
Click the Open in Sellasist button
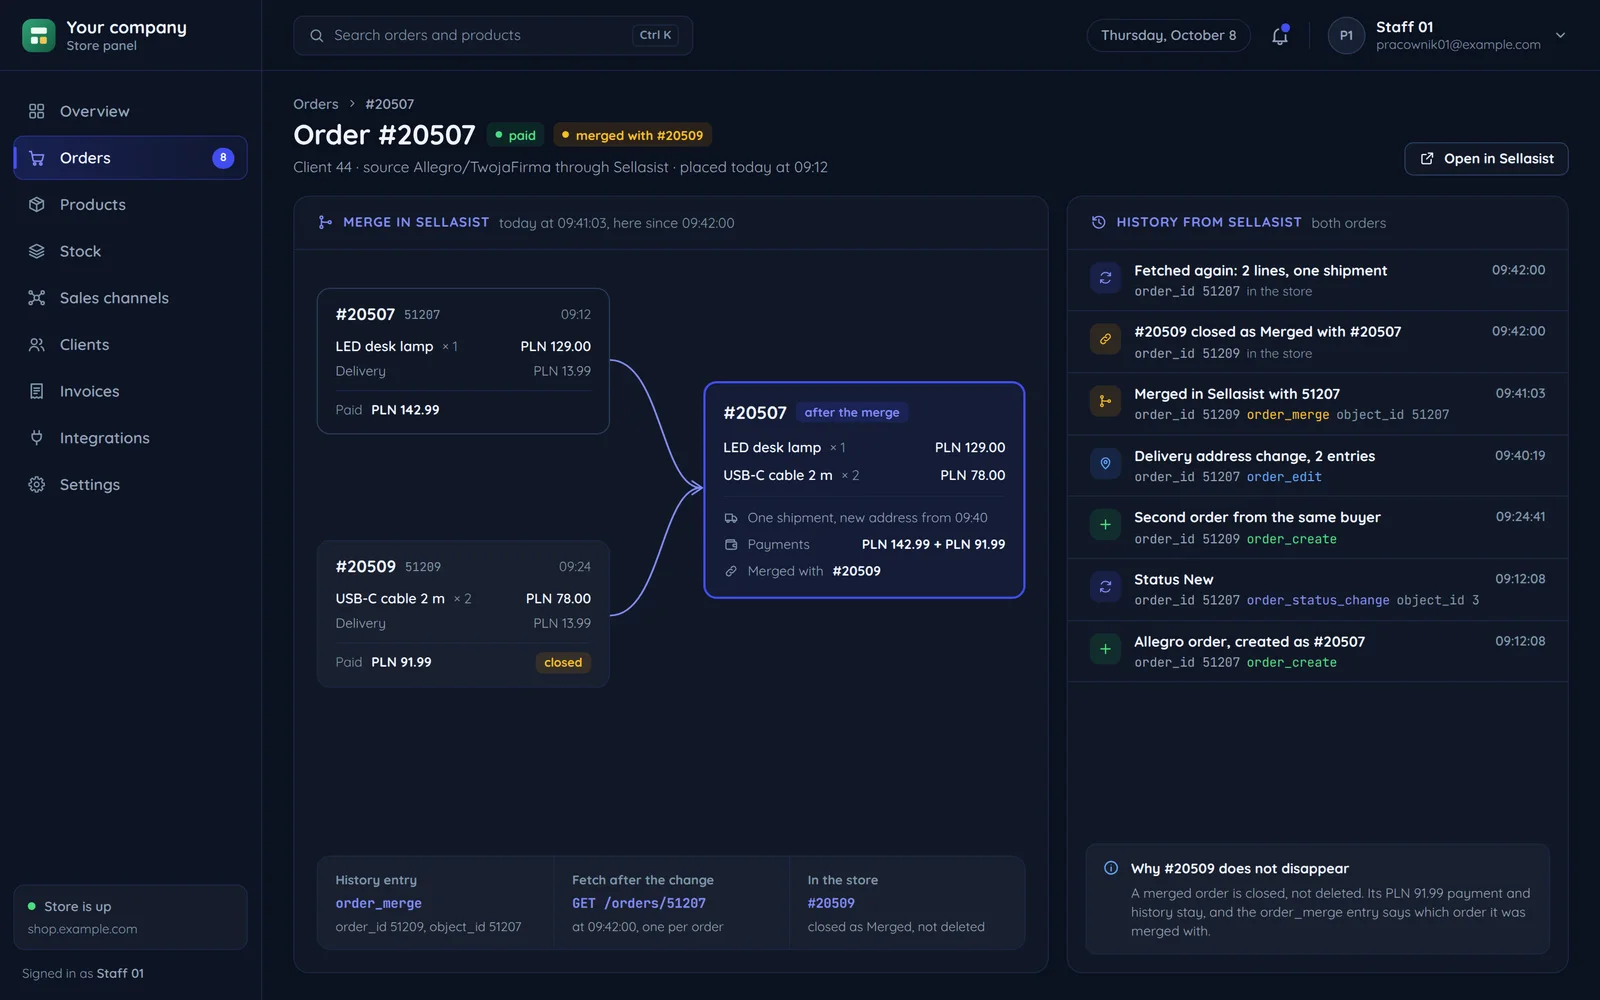tap(1486, 159)
